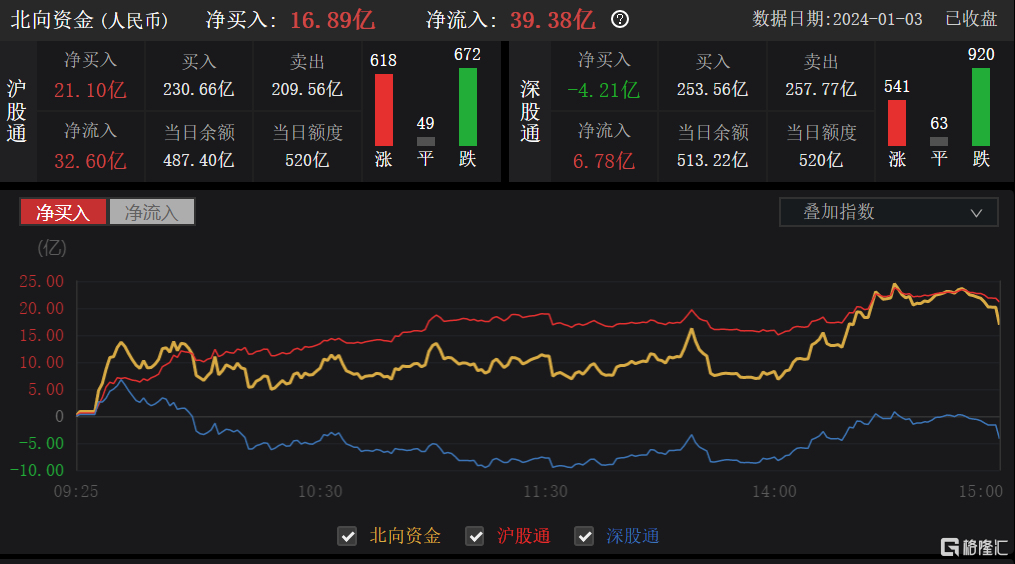Screen dimensions: 1015x564
Task: Click the 10:30 time axis label
Action: pyautogui.click(x=320, y=491)
